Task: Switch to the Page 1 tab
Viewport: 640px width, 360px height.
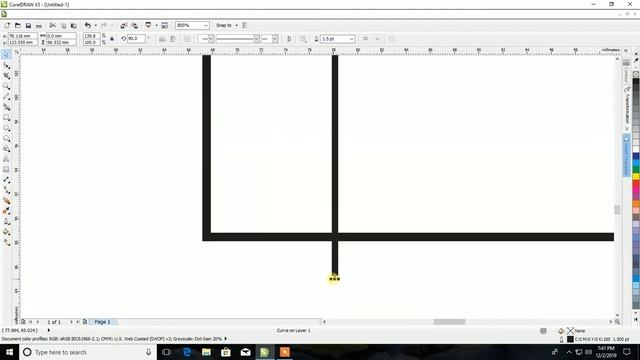Action: [x=102, y=322]
